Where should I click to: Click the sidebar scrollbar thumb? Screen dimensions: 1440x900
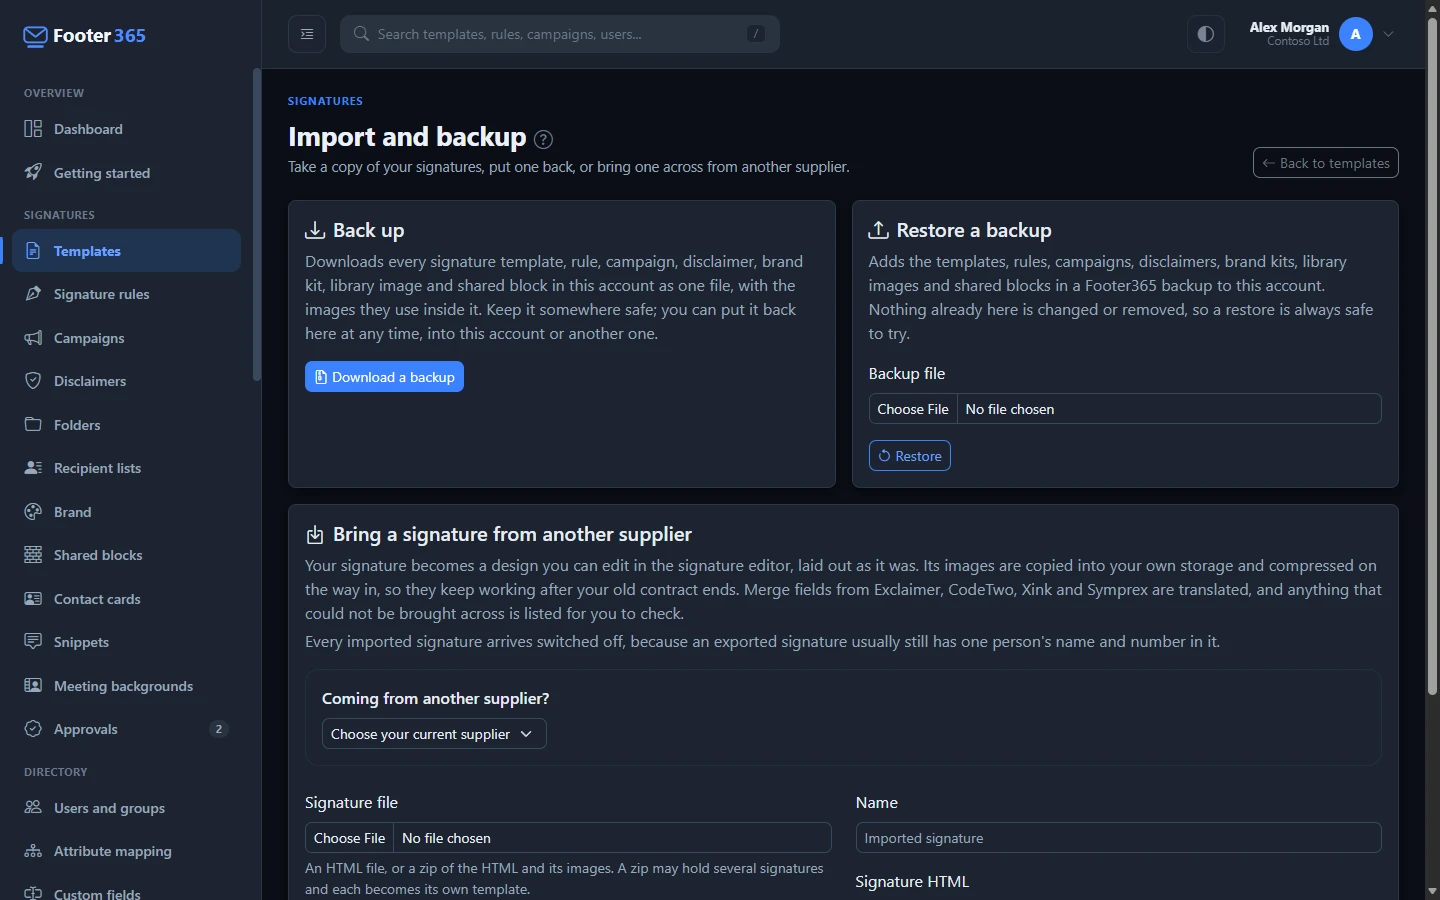pos(256,225)
